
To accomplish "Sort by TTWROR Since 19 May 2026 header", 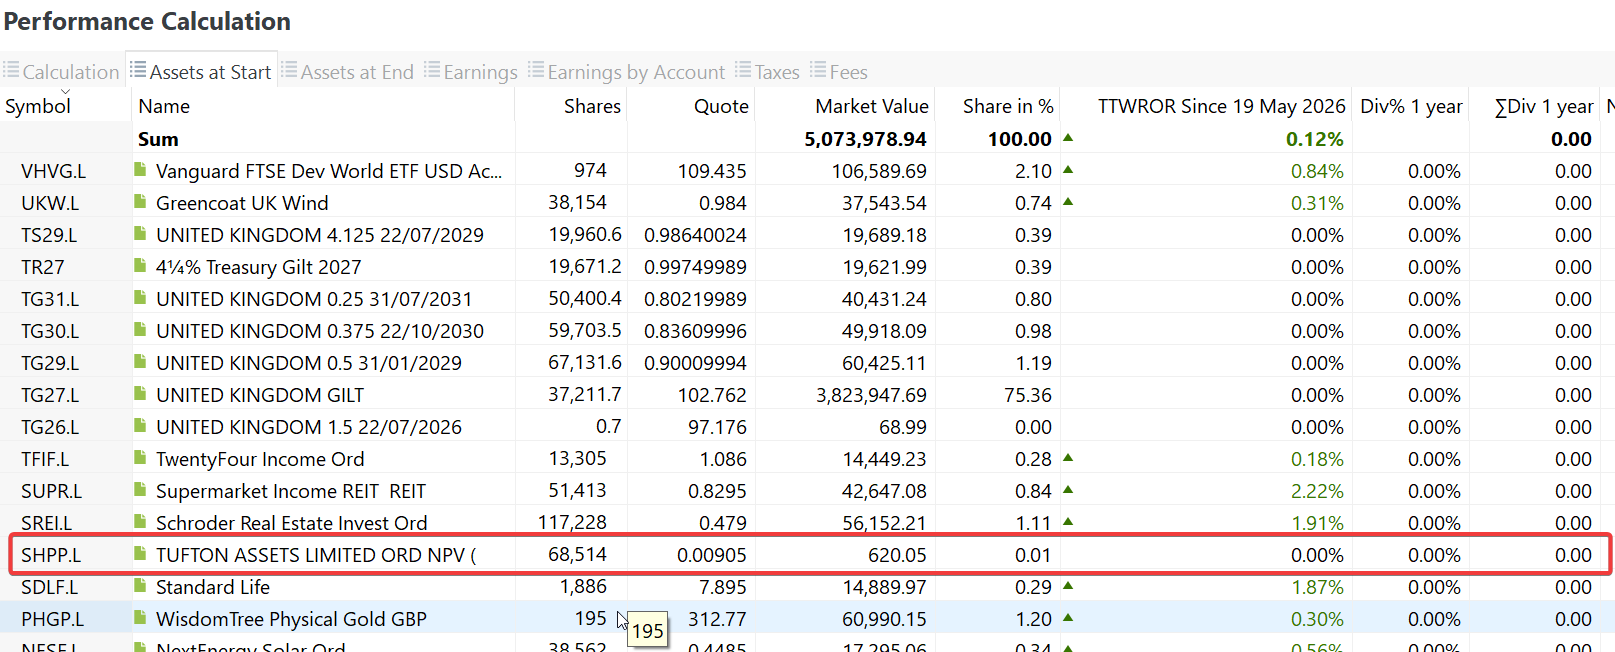I will (x=1221, y=106).
